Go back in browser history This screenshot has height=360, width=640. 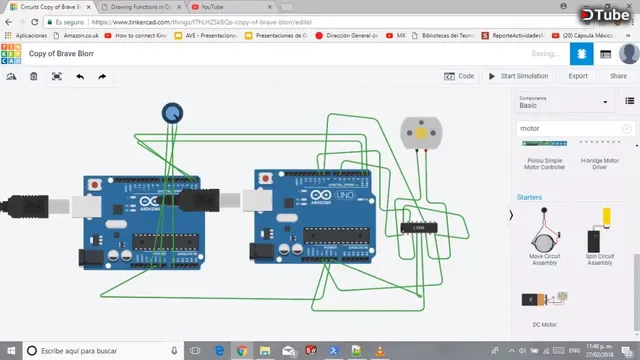[x=9, y=22]
